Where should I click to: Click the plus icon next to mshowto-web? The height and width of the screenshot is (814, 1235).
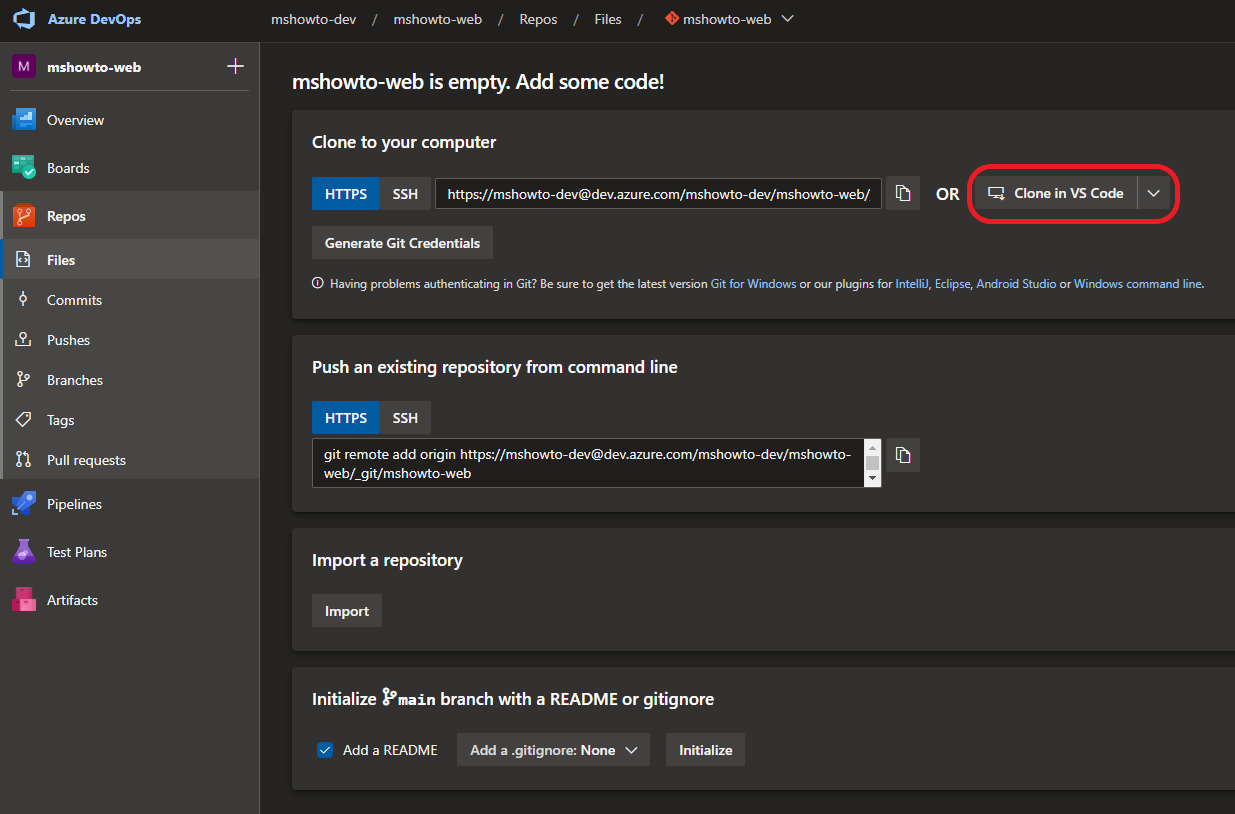(x=236, y=67)
